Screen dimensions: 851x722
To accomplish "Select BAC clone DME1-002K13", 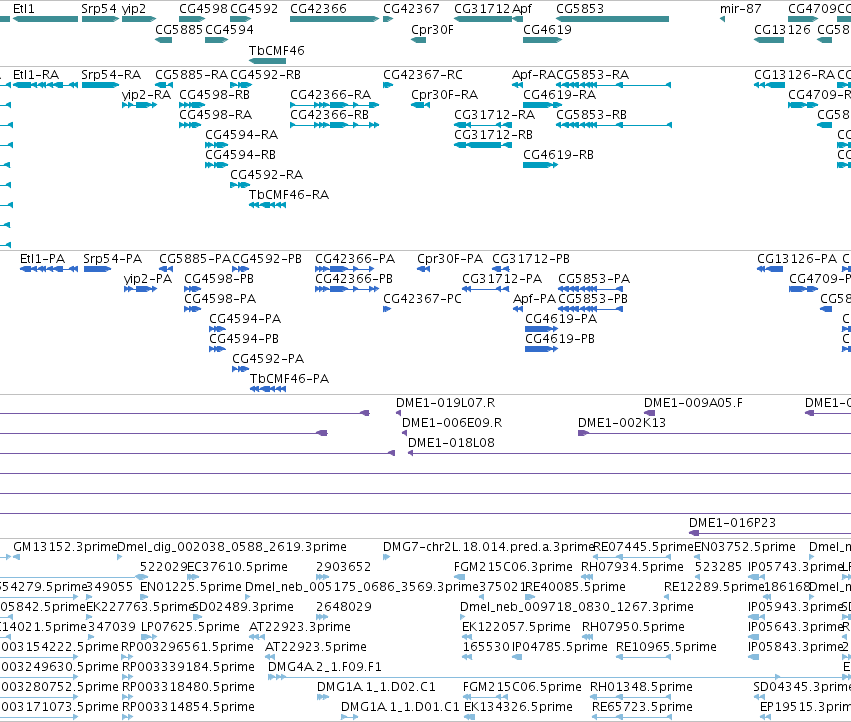I will [x=715, y=433].
